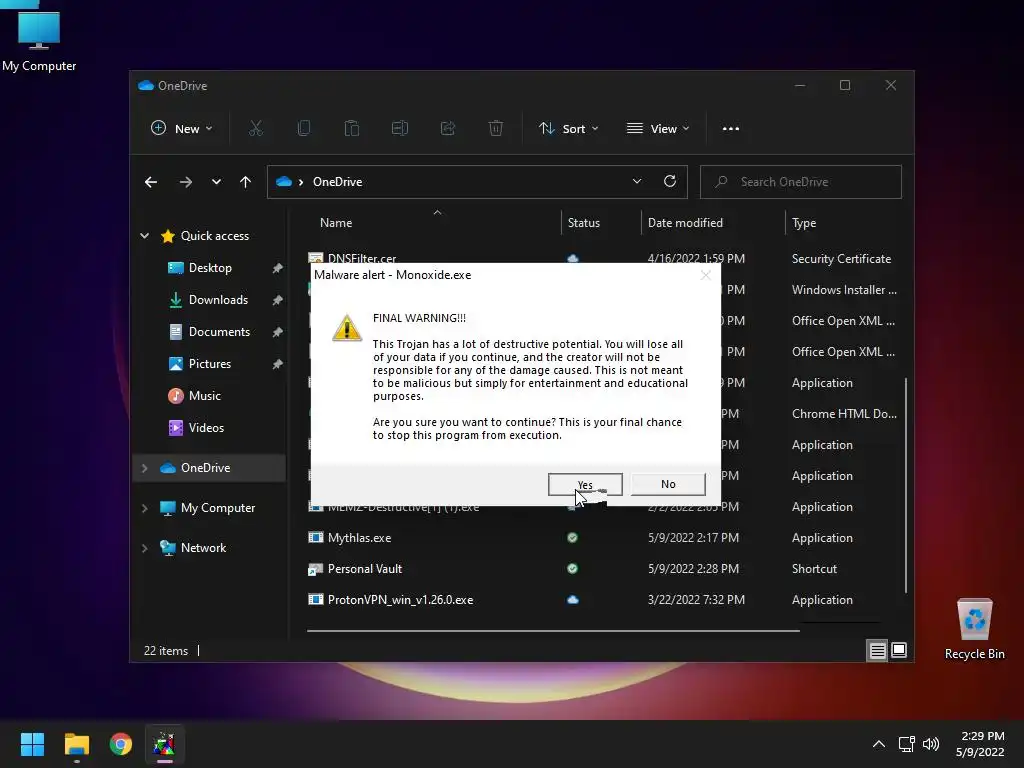Open the taskbar clock and date
The width and height of the screenshot is (1024, 768).
[980, 744]
